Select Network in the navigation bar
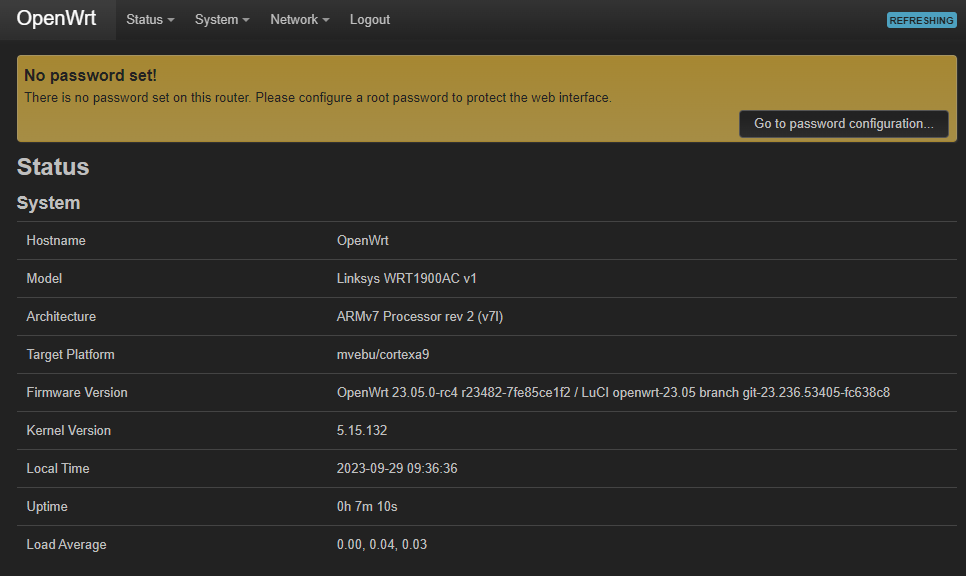Image resolution: width=966 pixels, height=576 pixels. pos(299,19)
